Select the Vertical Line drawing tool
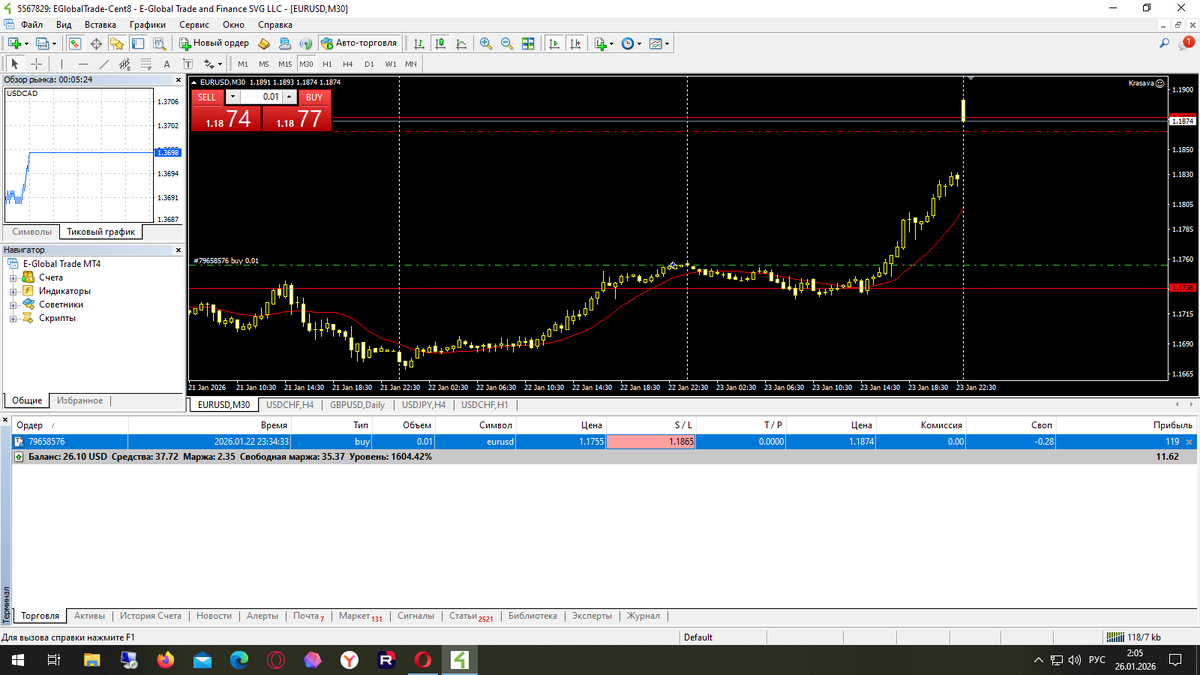This screenshot has height=675, width=1200. (62, 64)
